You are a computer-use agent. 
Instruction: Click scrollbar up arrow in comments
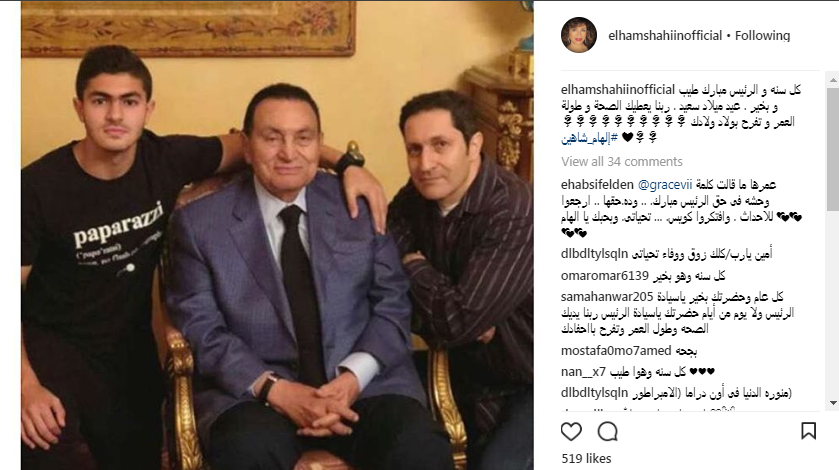[x=833, y=80]
